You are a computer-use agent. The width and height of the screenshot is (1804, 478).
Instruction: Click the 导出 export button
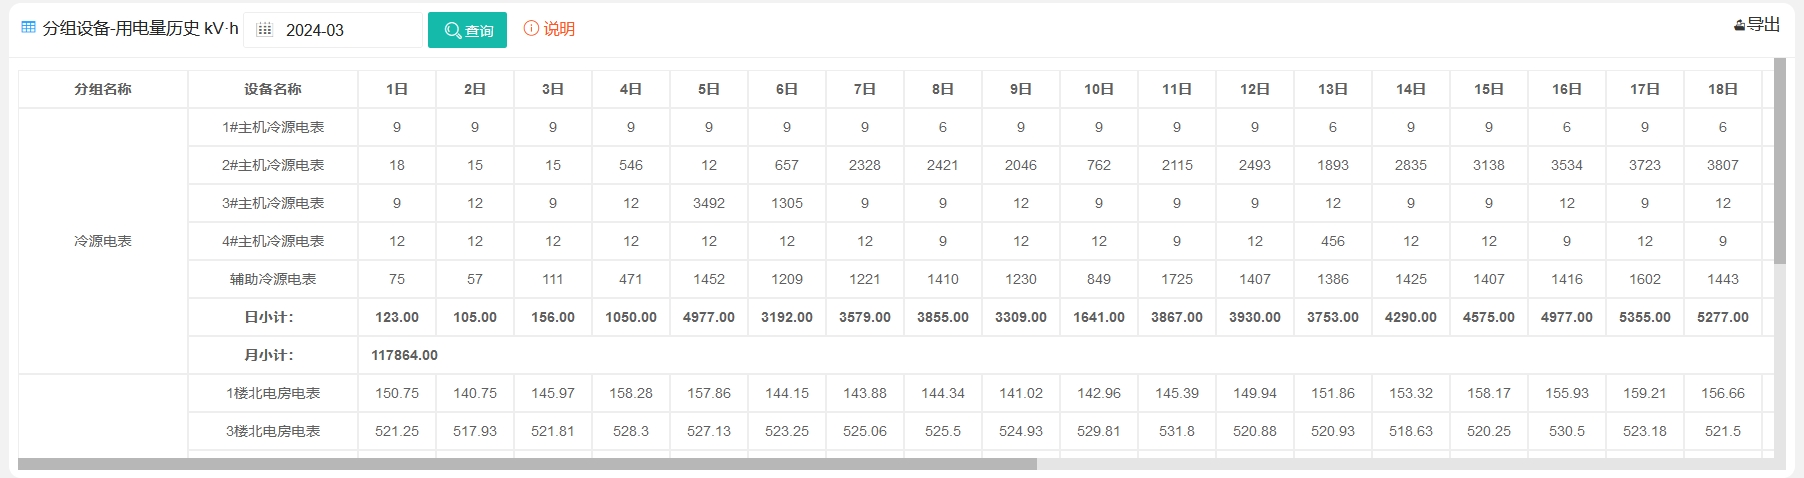pos(1757,25)
